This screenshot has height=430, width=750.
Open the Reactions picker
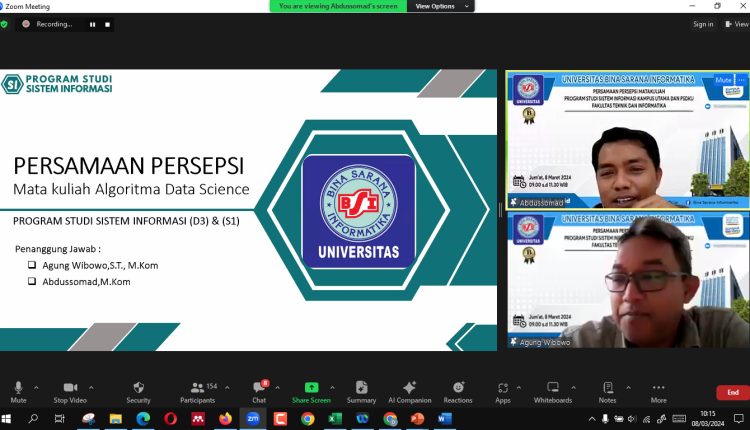(x=458, y=392)
